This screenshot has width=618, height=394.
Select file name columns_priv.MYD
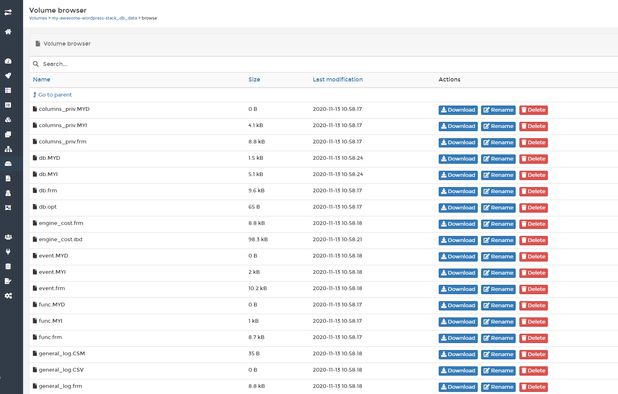pos(64,109)
